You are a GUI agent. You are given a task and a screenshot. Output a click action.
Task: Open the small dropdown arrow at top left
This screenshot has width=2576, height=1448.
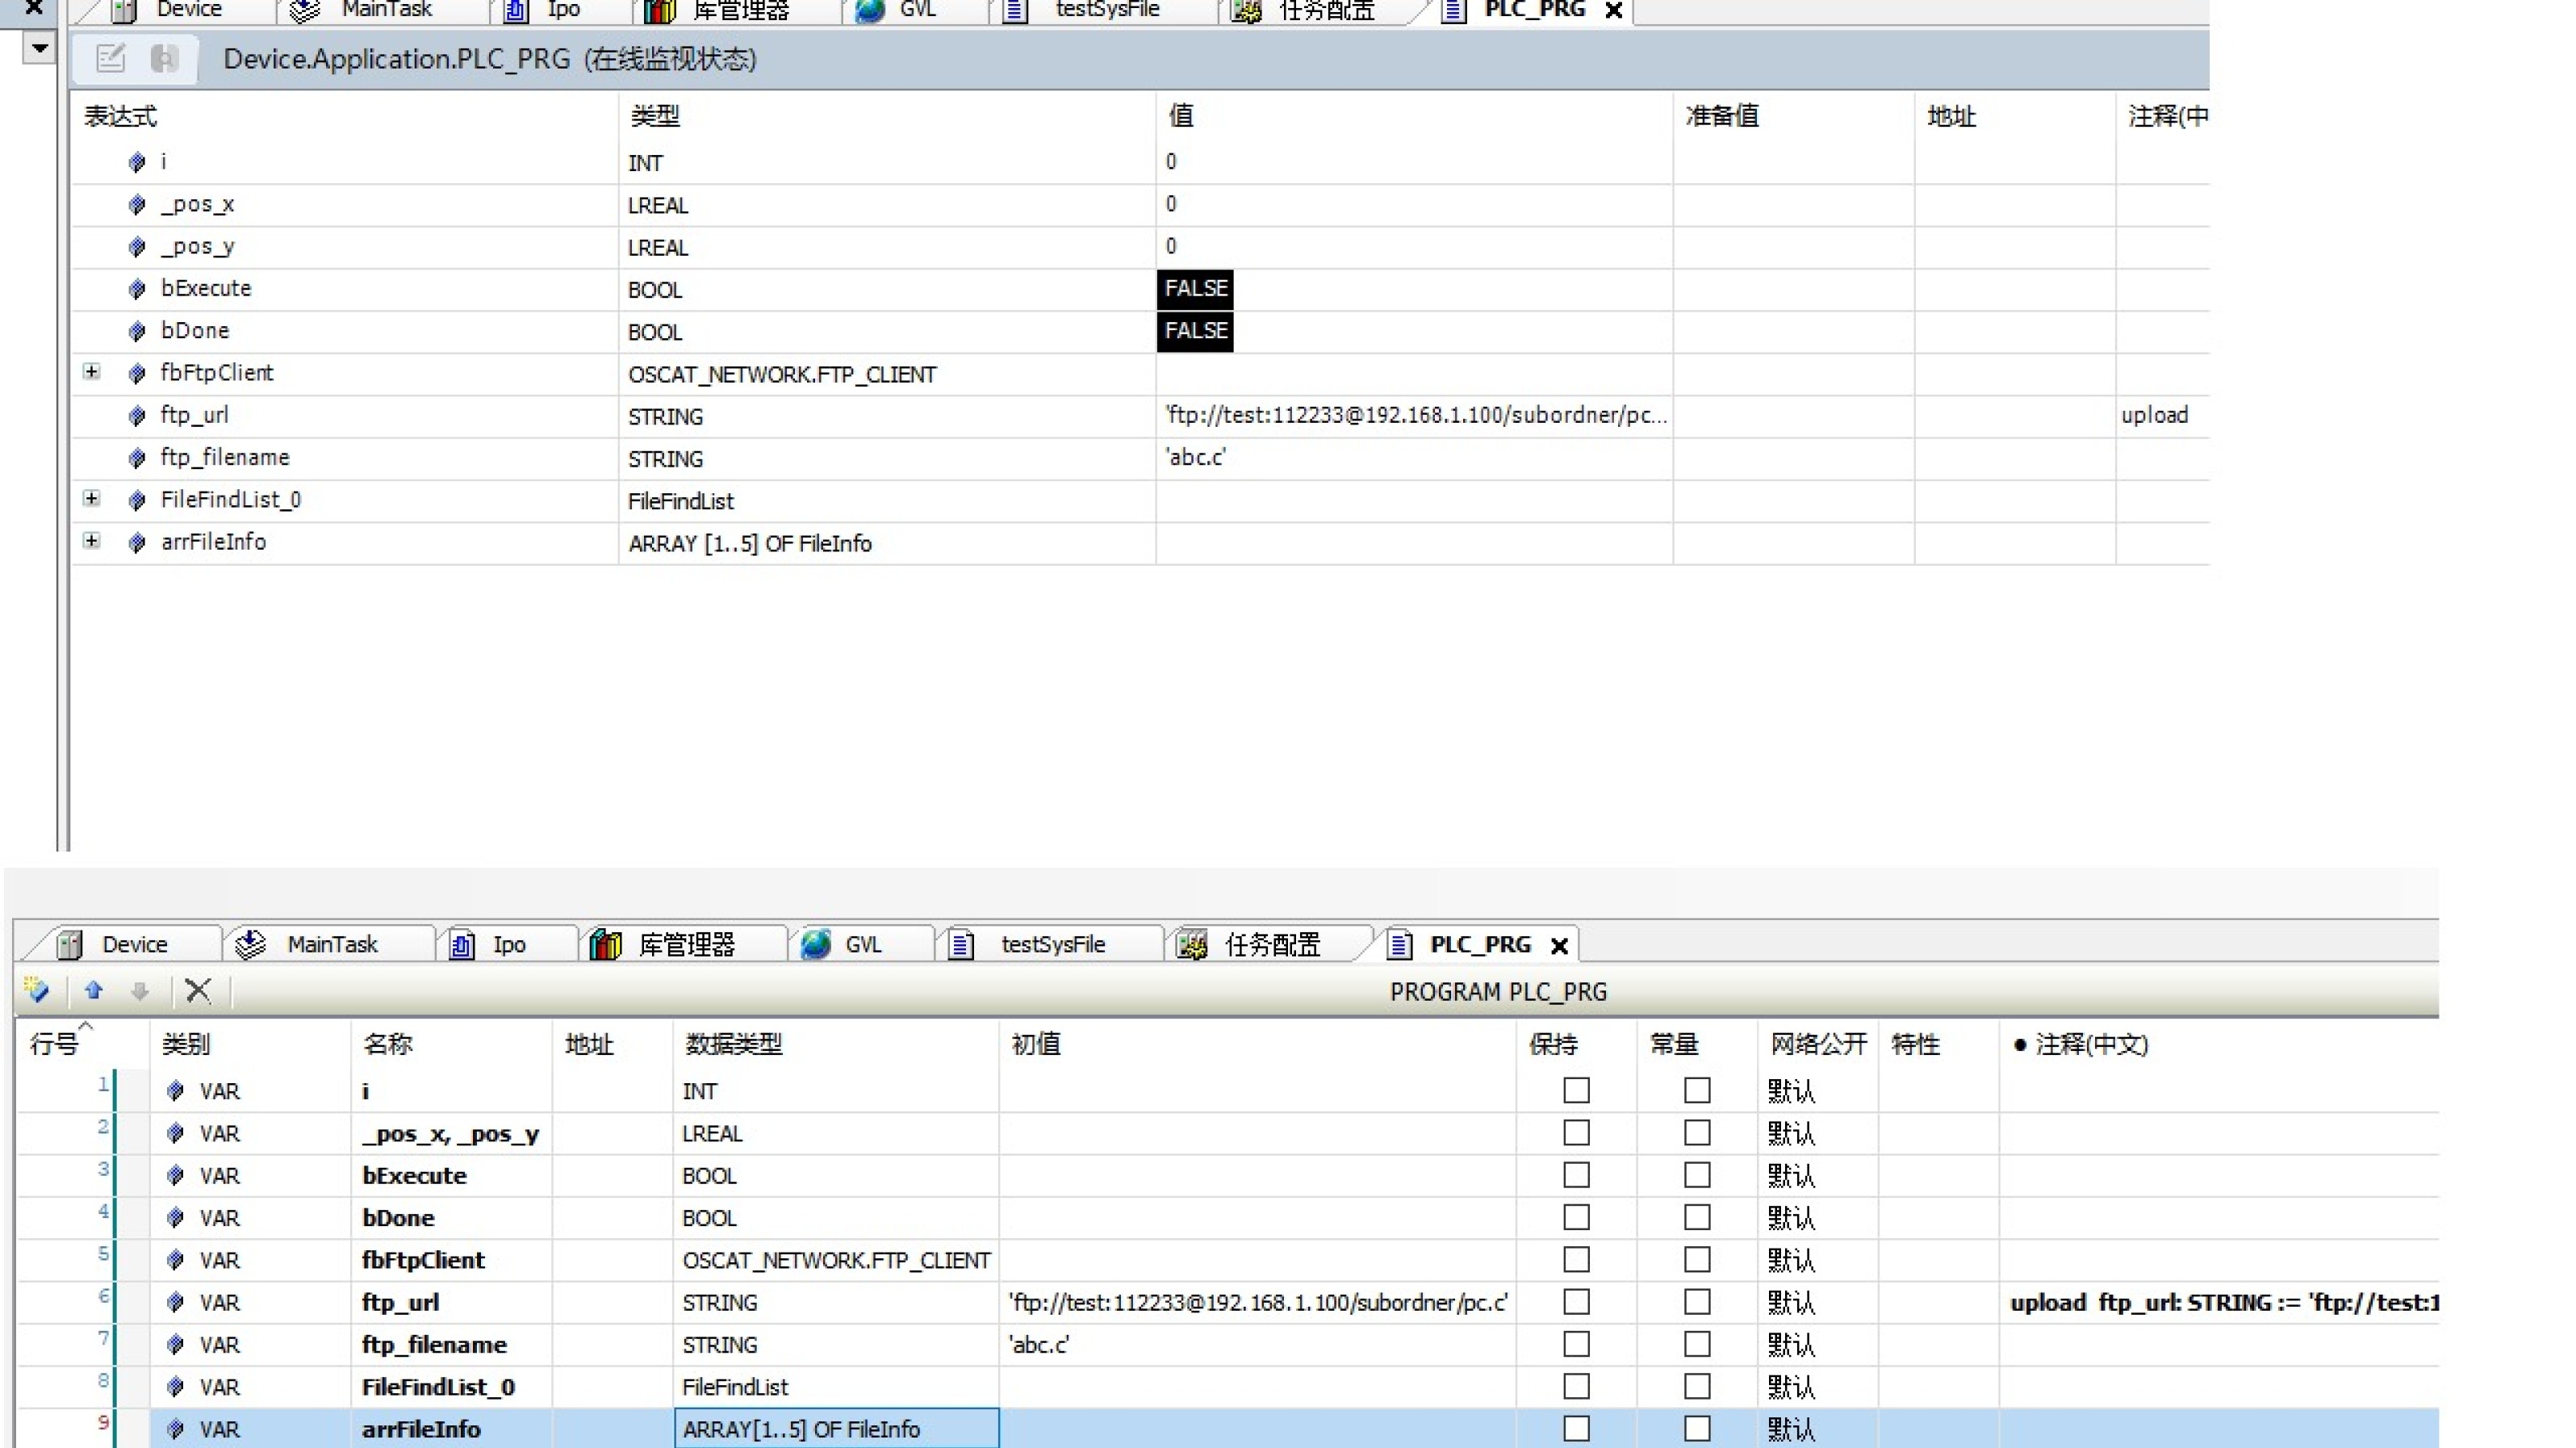39,47
